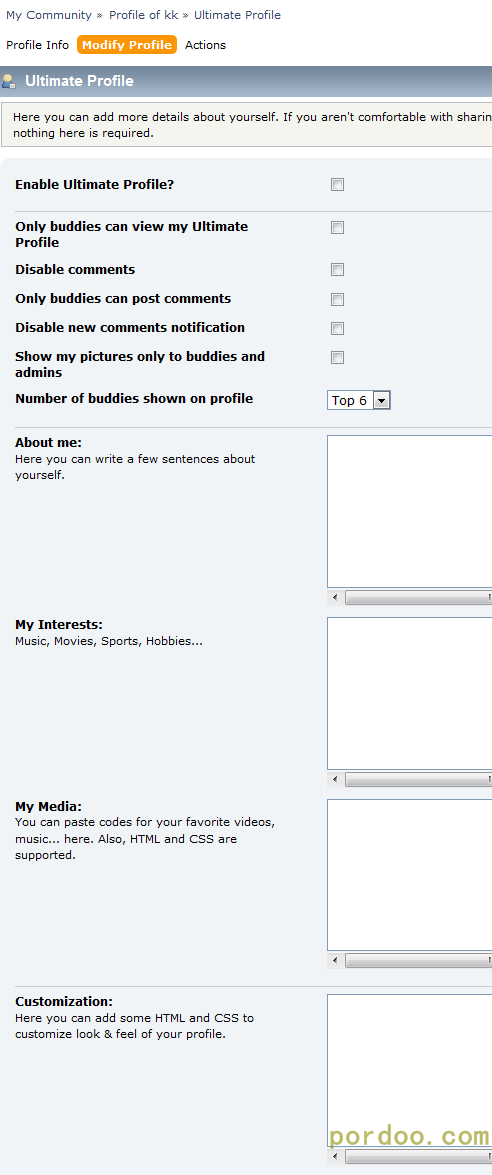The height and width of the screenshot is (1175, 492).
Task: Toggle Show my pictures only to buddies
Action: (x=338, y=357)
